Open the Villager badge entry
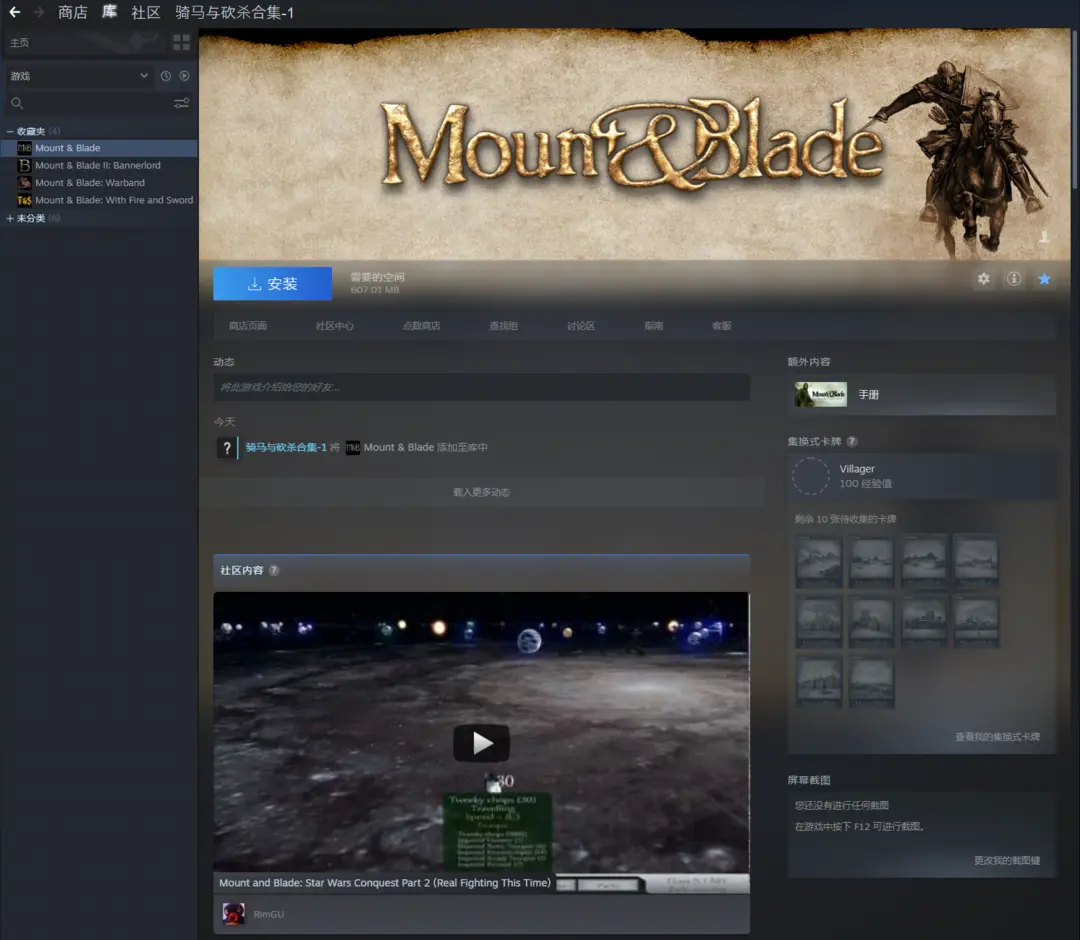Image resolution: width=1080 pixels, height=940 pixels. tap(922, 476)
